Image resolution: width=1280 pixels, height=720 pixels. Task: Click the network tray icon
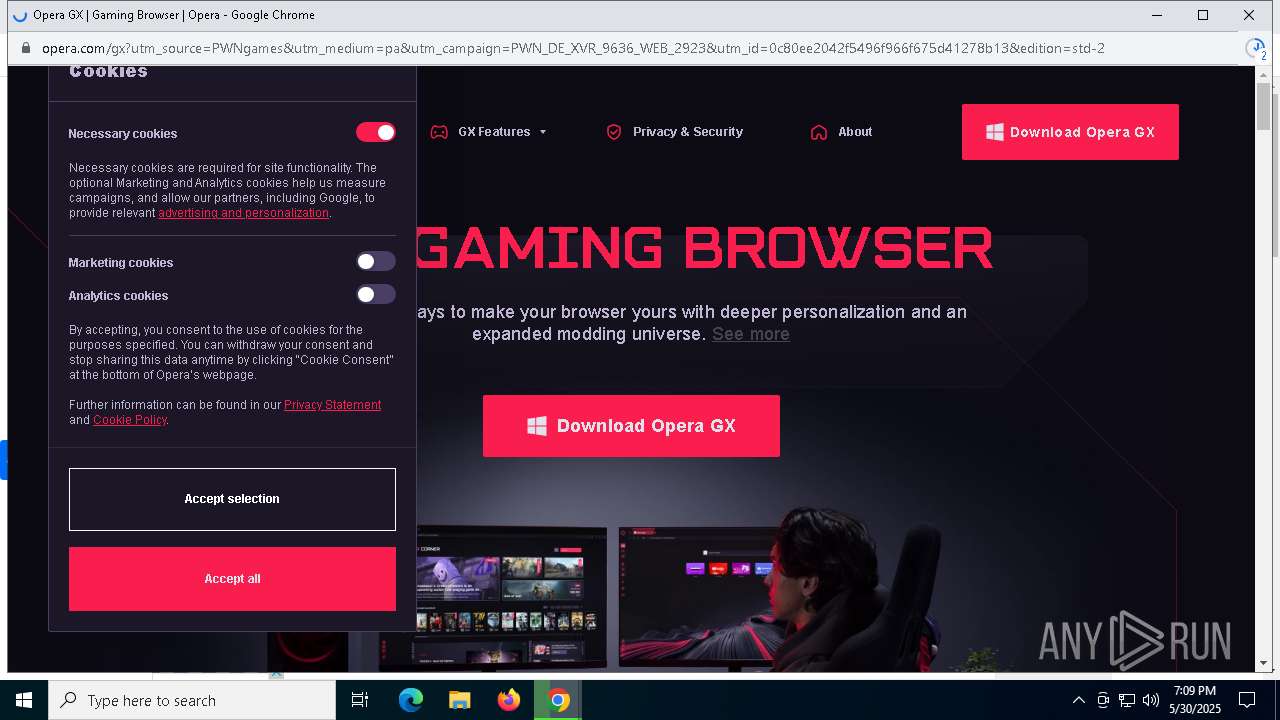pyautogui.click(x=1127, y=700)
